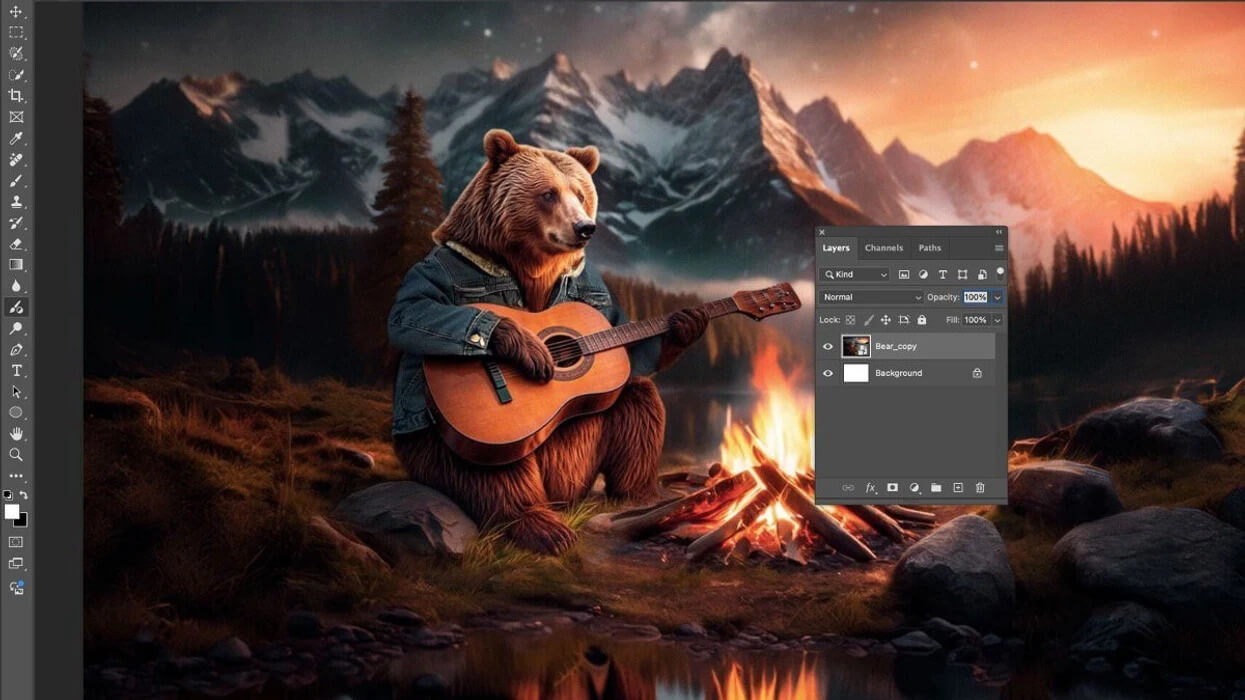Select the Crop tool
The height and width of the screenshot is (700, 1245).
coord(16,96)
